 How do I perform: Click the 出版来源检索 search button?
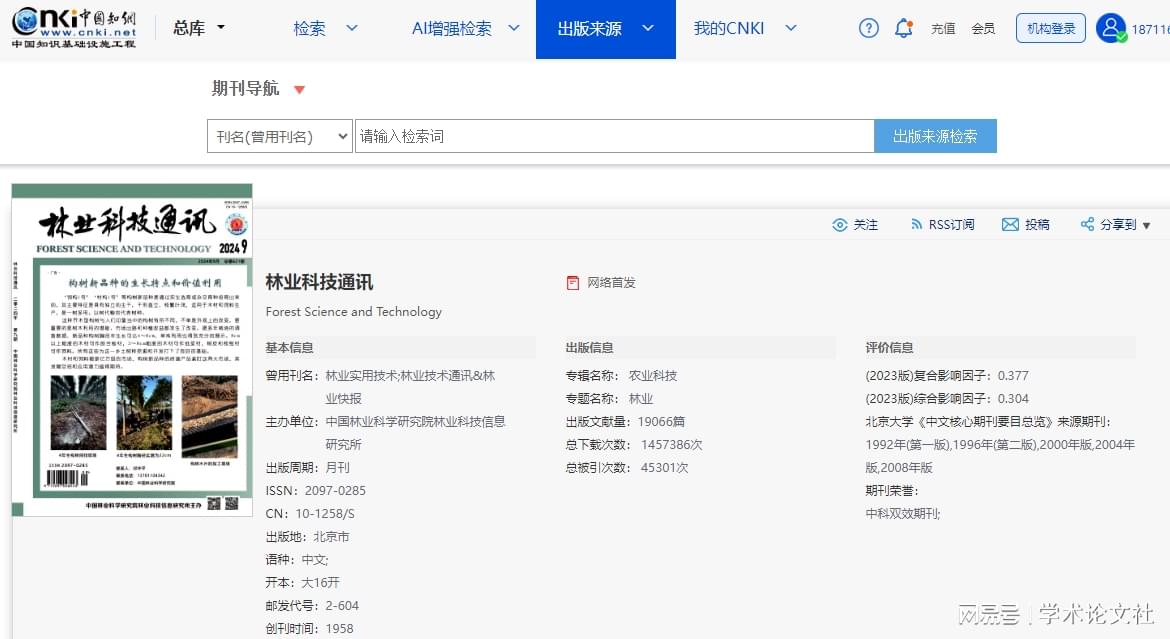pos(935,136)
